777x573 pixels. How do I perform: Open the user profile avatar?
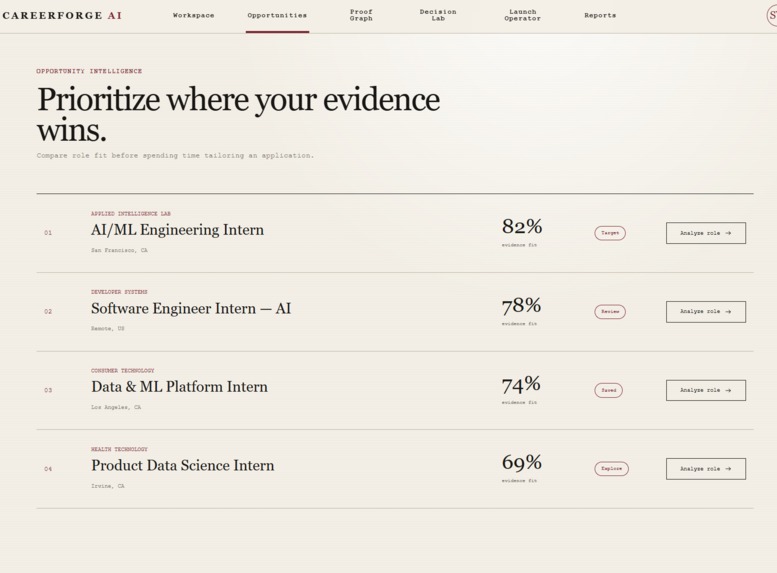click(772, 15)
